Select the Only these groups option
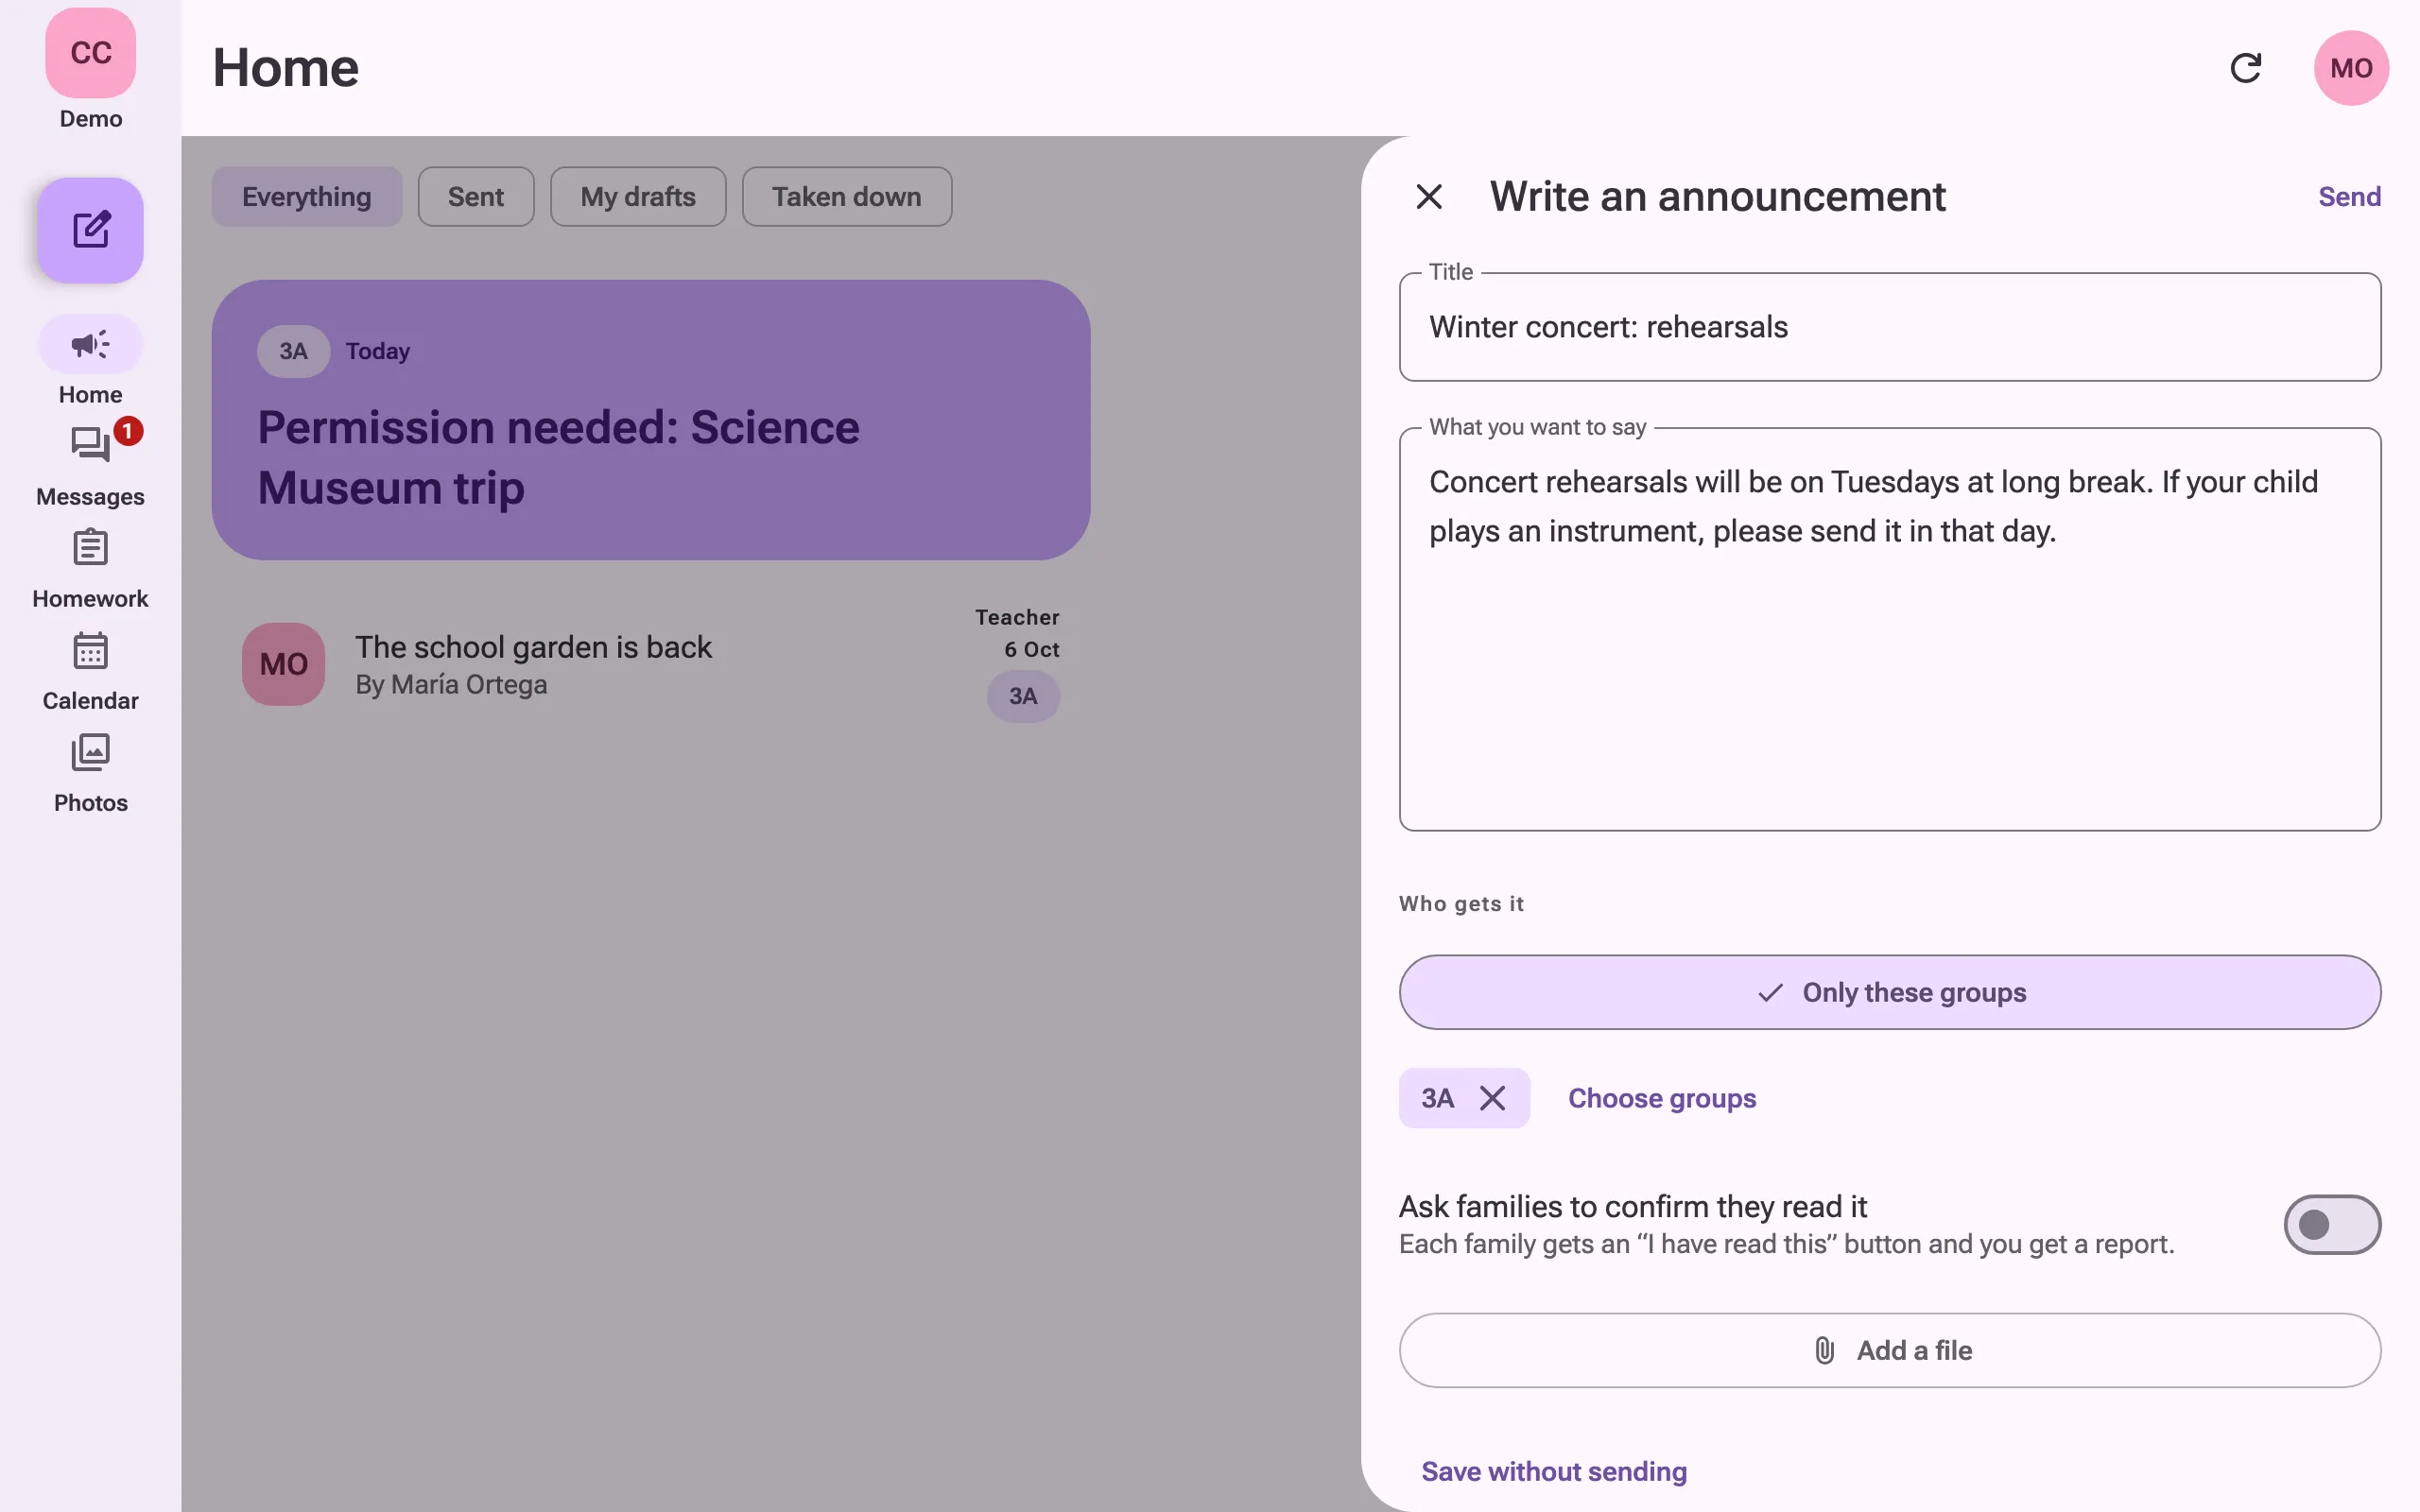The width and height of the screenshot is (2420, 1512). tap(1889, 992)
